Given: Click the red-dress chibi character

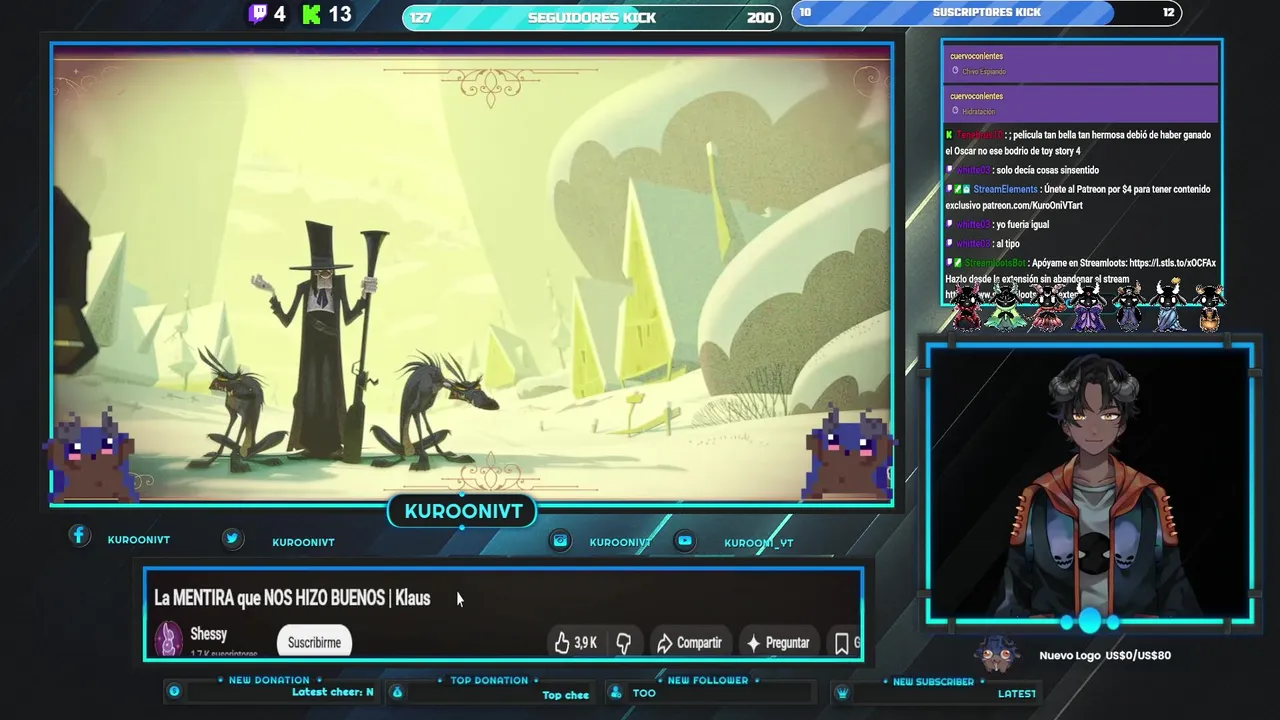Looking at the screenshot, I should 967,306.
